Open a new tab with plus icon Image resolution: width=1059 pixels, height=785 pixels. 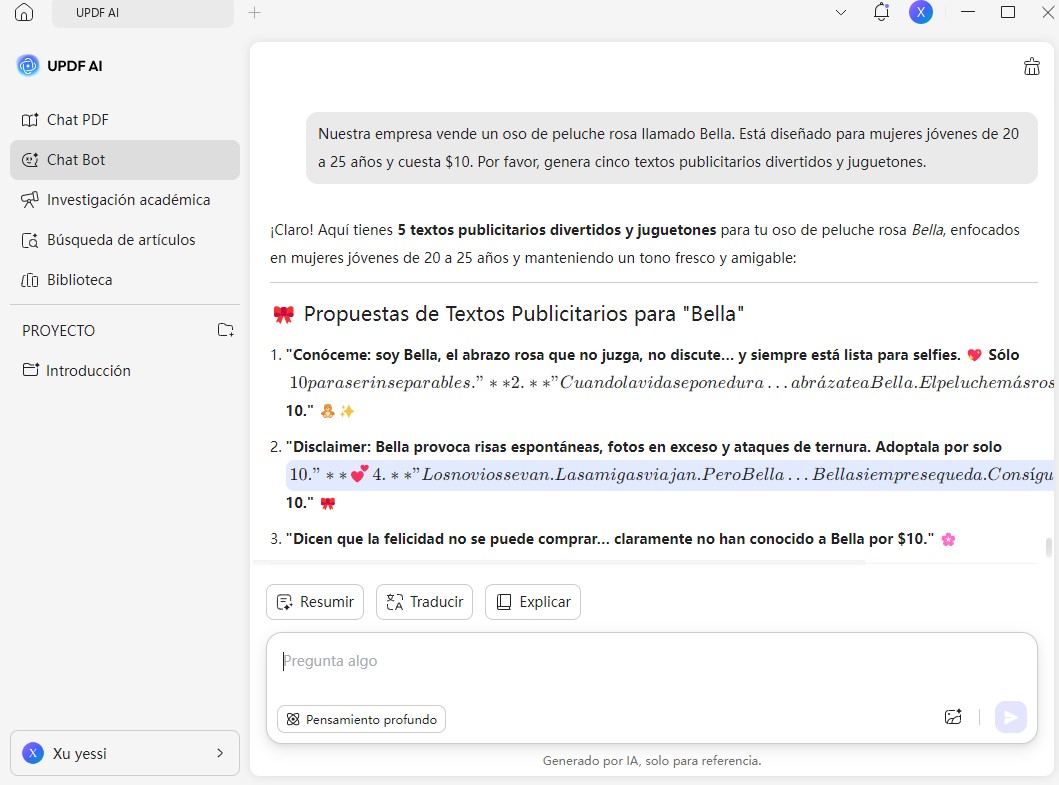pyautogui.click(x=254, y=13)
